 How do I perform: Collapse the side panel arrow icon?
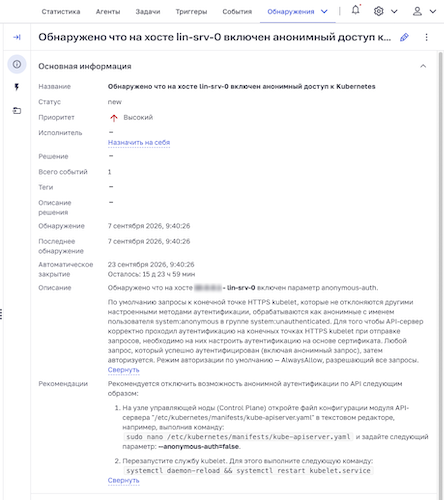tap(17, 37)
